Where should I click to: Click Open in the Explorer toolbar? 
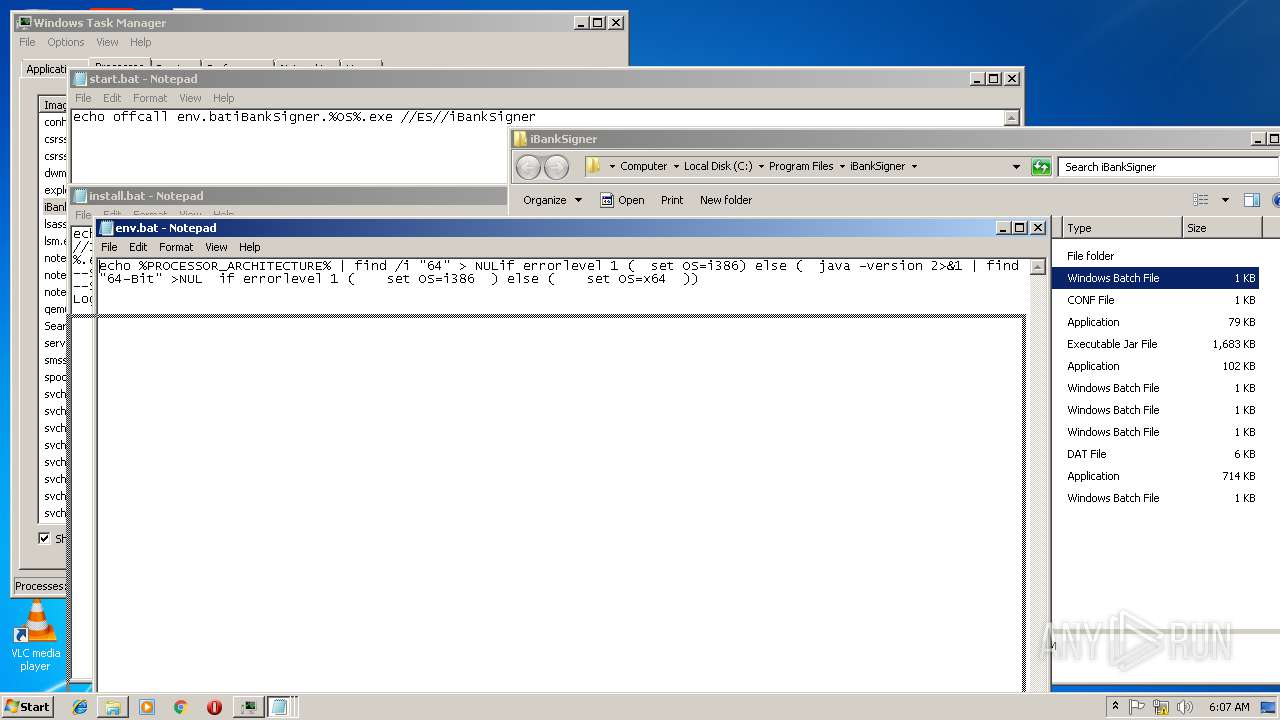pos(622,200)
